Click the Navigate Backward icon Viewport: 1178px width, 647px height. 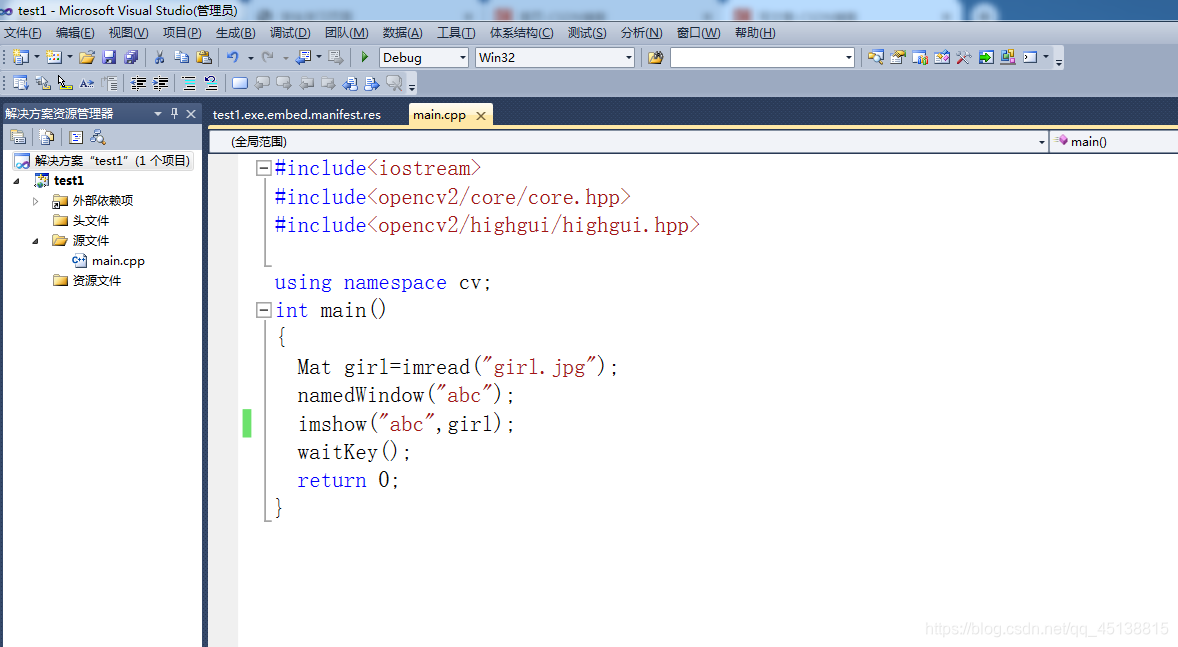click(x=304, y=57)
